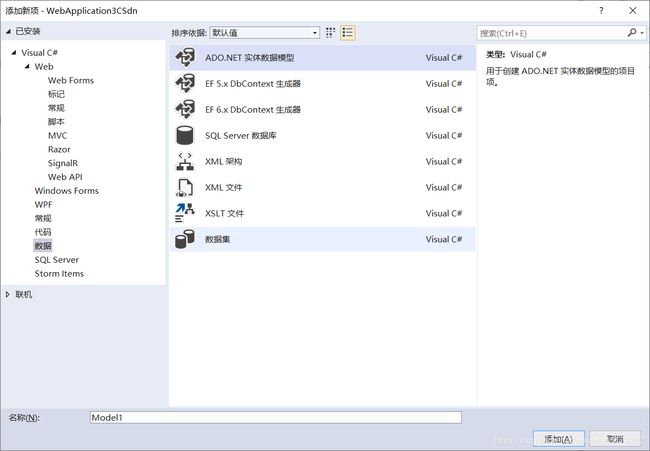
Task: Select Razor in the tree
Action: 59,149
